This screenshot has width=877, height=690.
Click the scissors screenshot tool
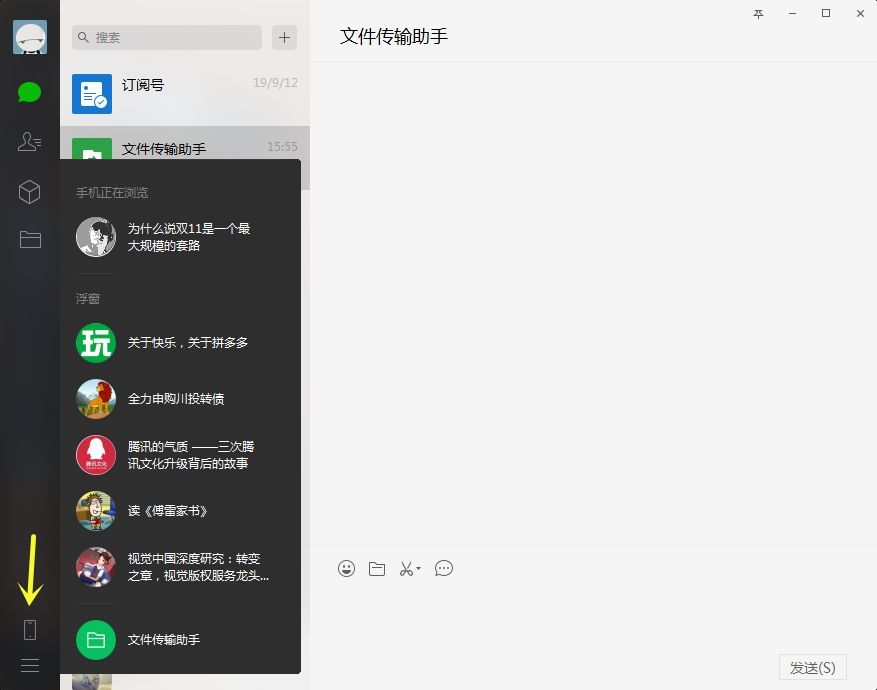(406, 569)
